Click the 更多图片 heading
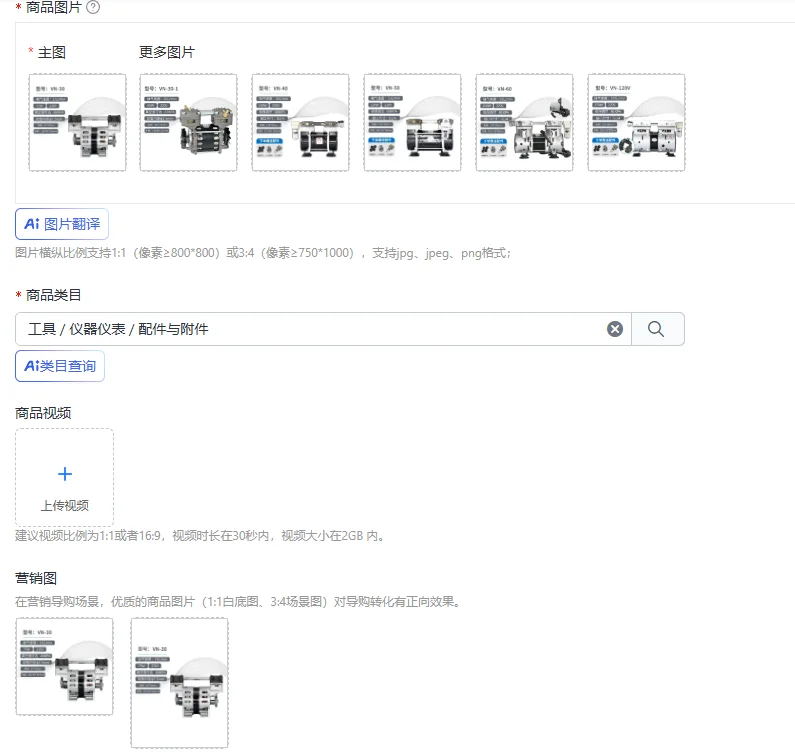This screenshot has width=795, height=753. click(167, 52)
